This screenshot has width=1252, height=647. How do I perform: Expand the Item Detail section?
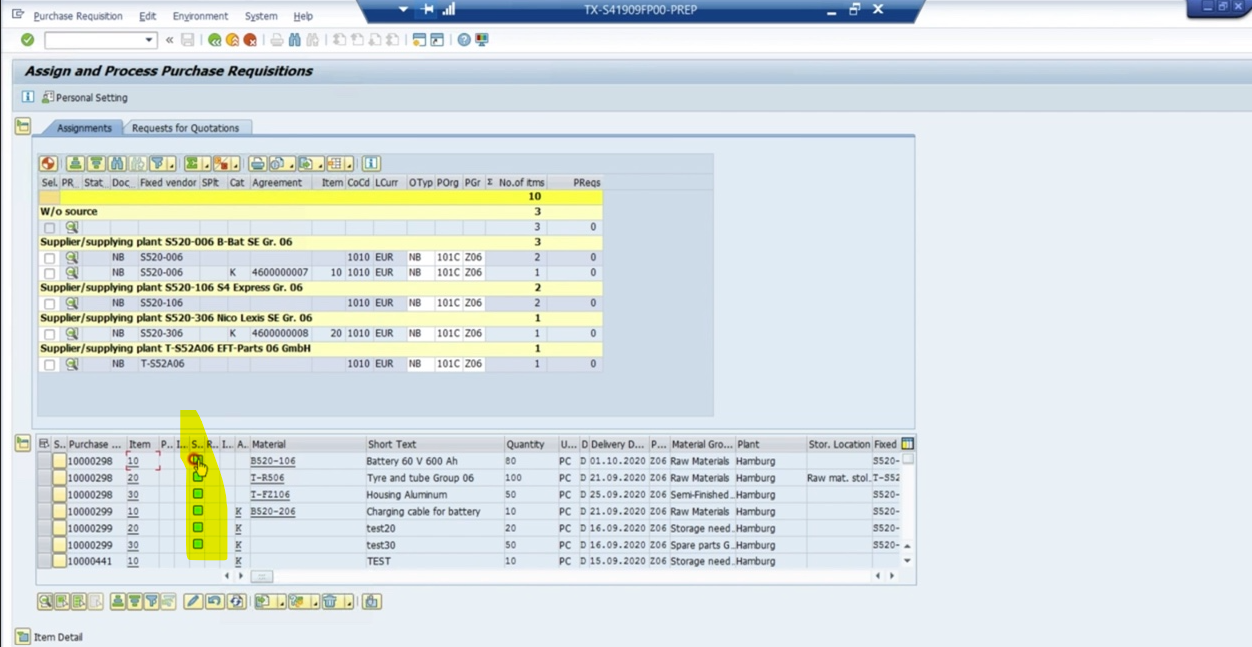(x=23, y=637)
